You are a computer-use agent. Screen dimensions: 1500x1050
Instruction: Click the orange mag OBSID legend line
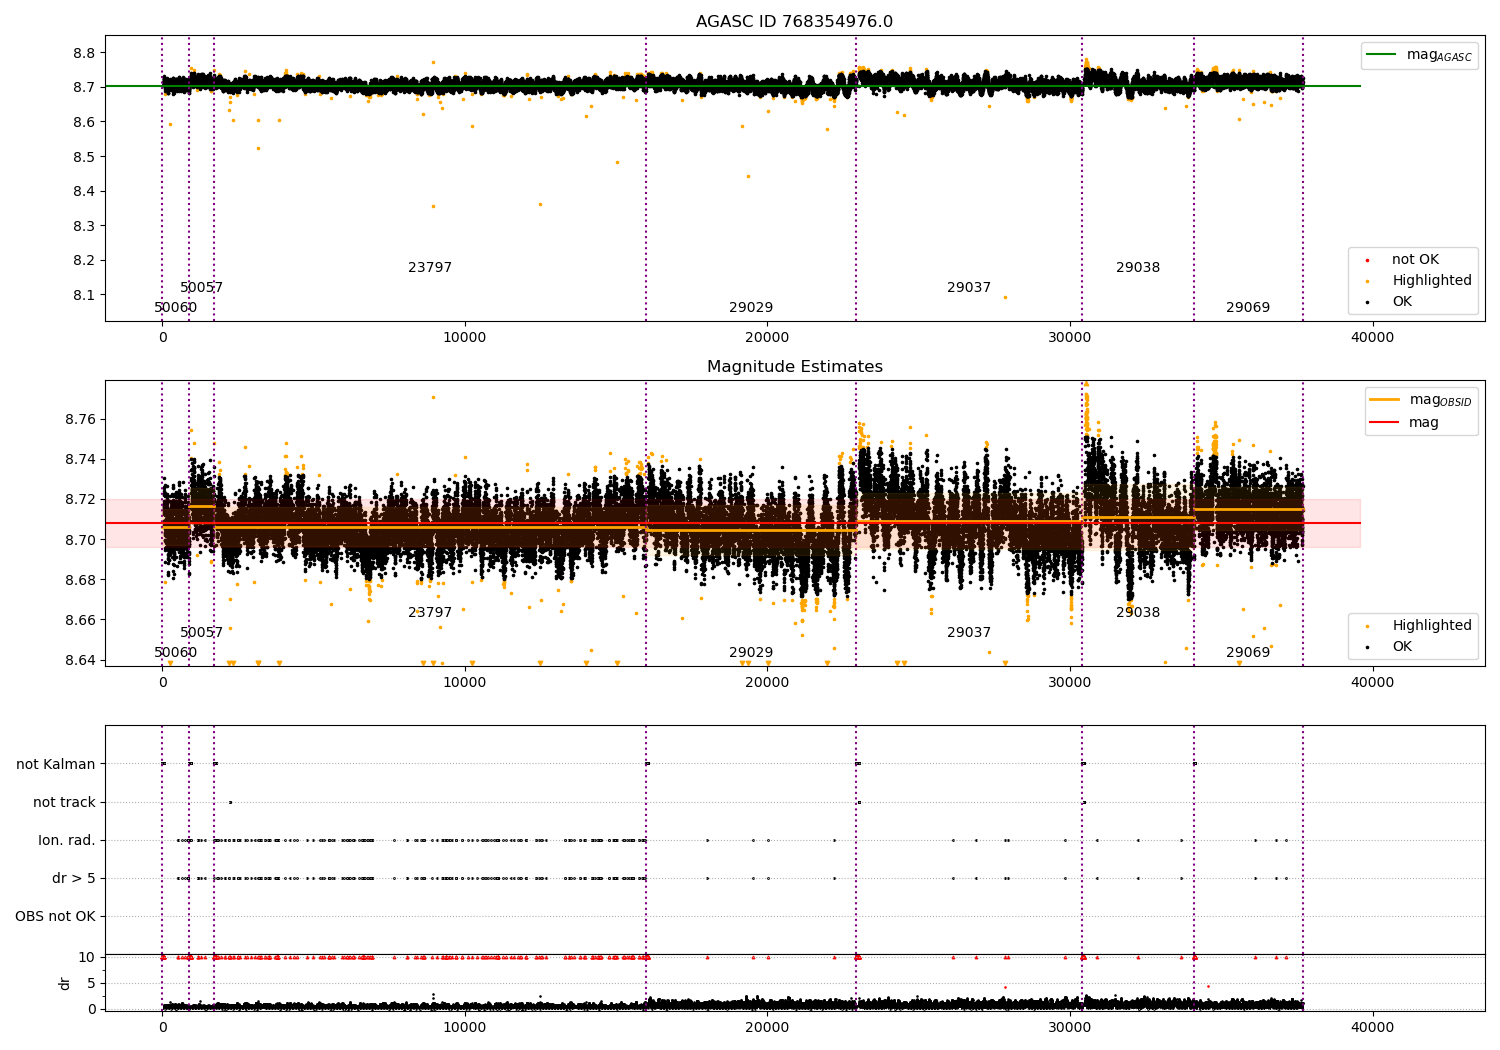tap(1384, 399)
